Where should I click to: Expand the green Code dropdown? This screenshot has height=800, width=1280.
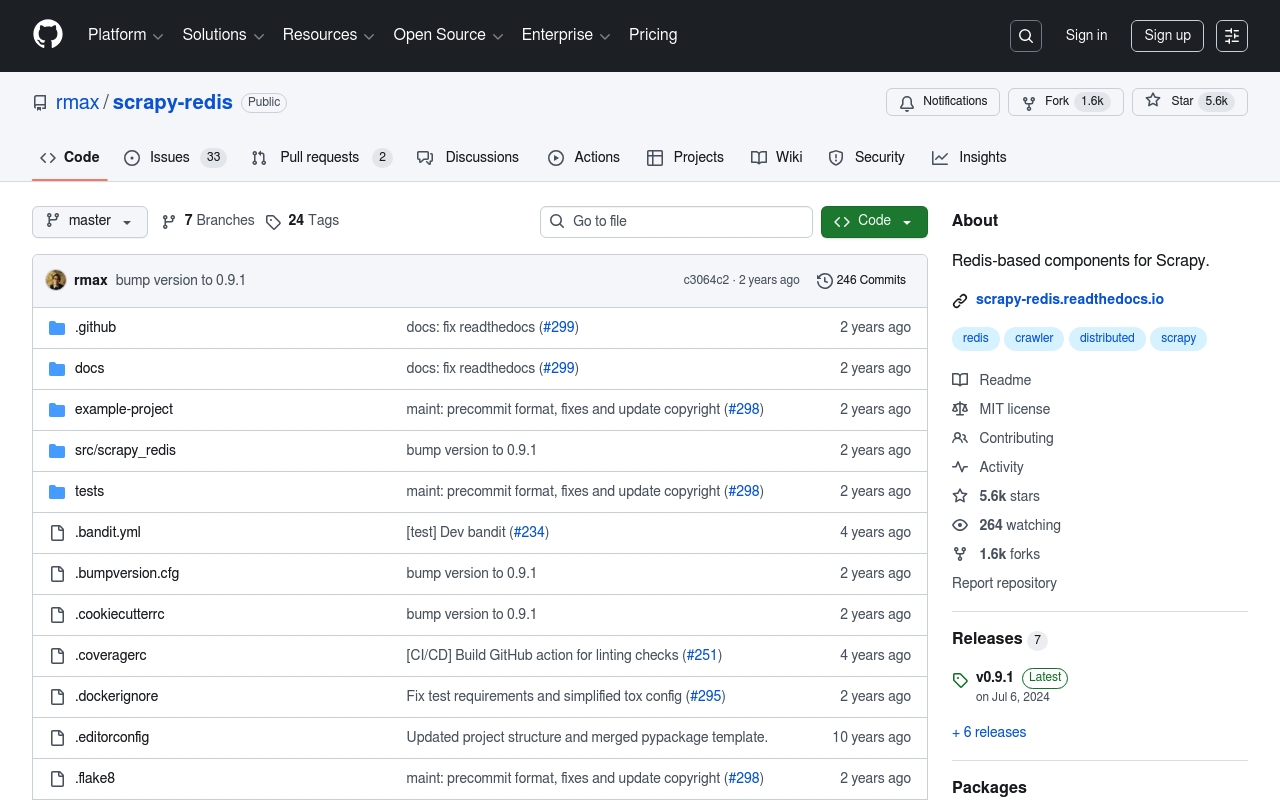[x=874, y=221]
